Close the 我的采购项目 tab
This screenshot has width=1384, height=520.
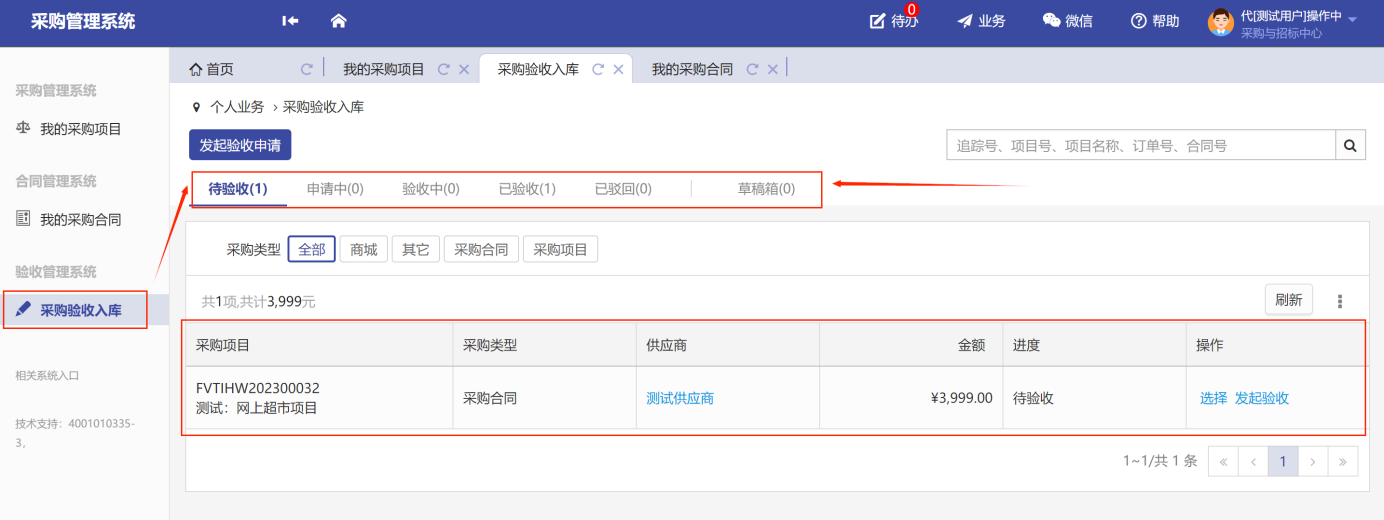pyautogui.click(x=464, y=70)
